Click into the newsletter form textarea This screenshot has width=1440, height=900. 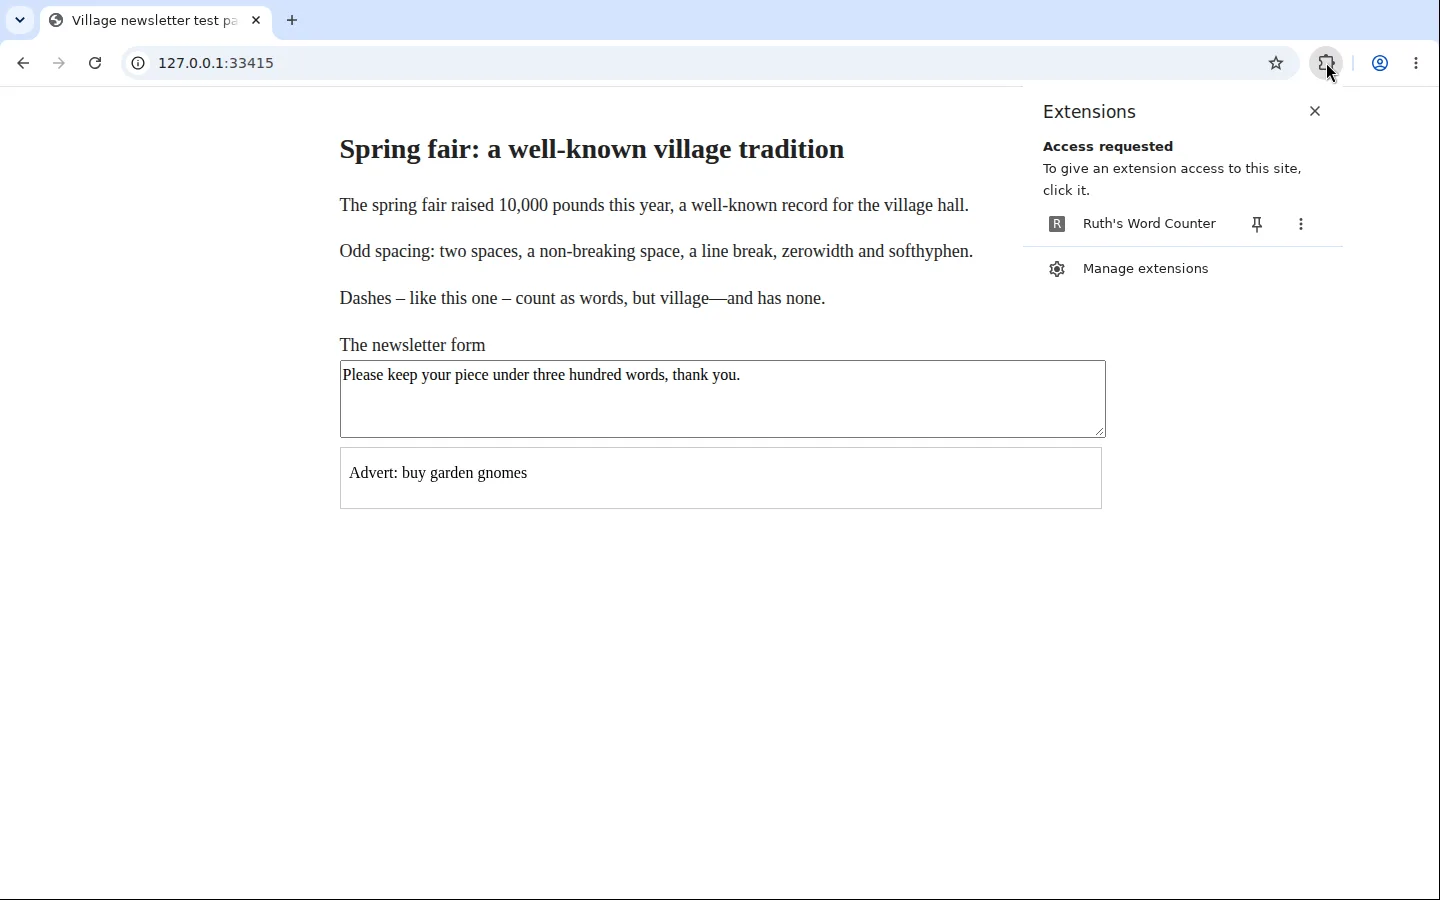[x=723, y=399]
